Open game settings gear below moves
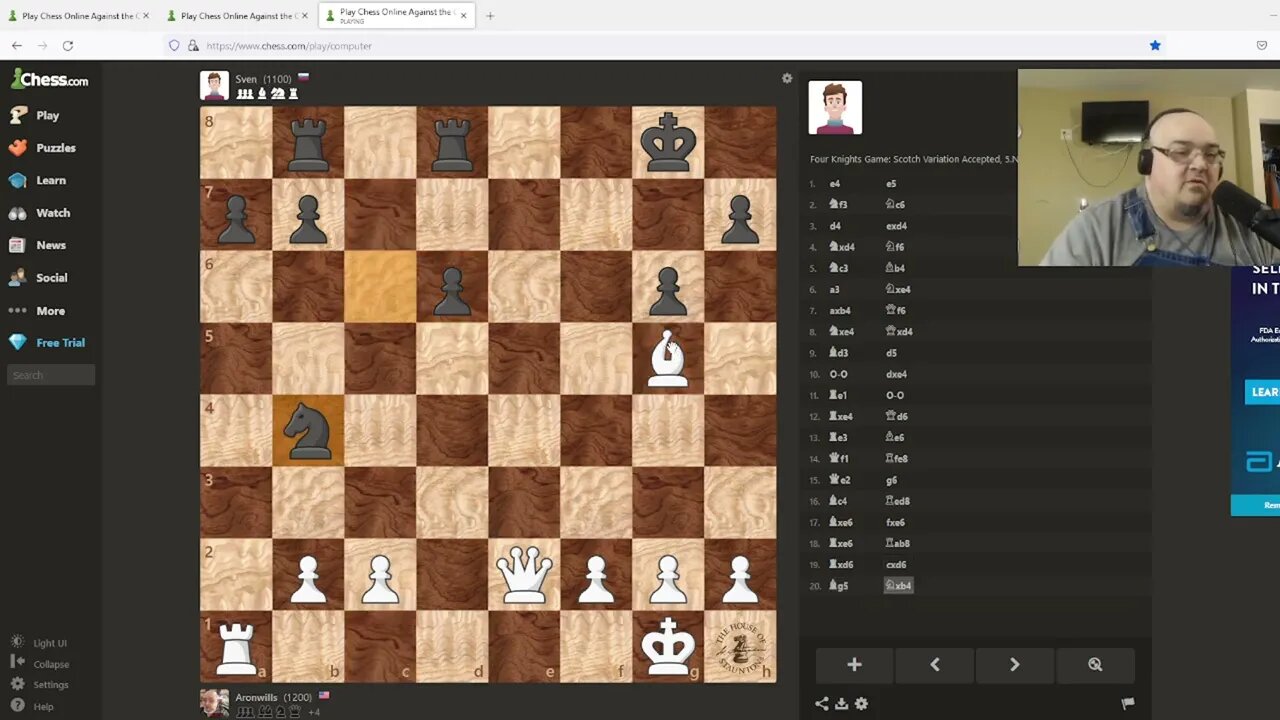The width and height of the screenshot is (1280, 720). pyautogui.click(x=861, y=704)
